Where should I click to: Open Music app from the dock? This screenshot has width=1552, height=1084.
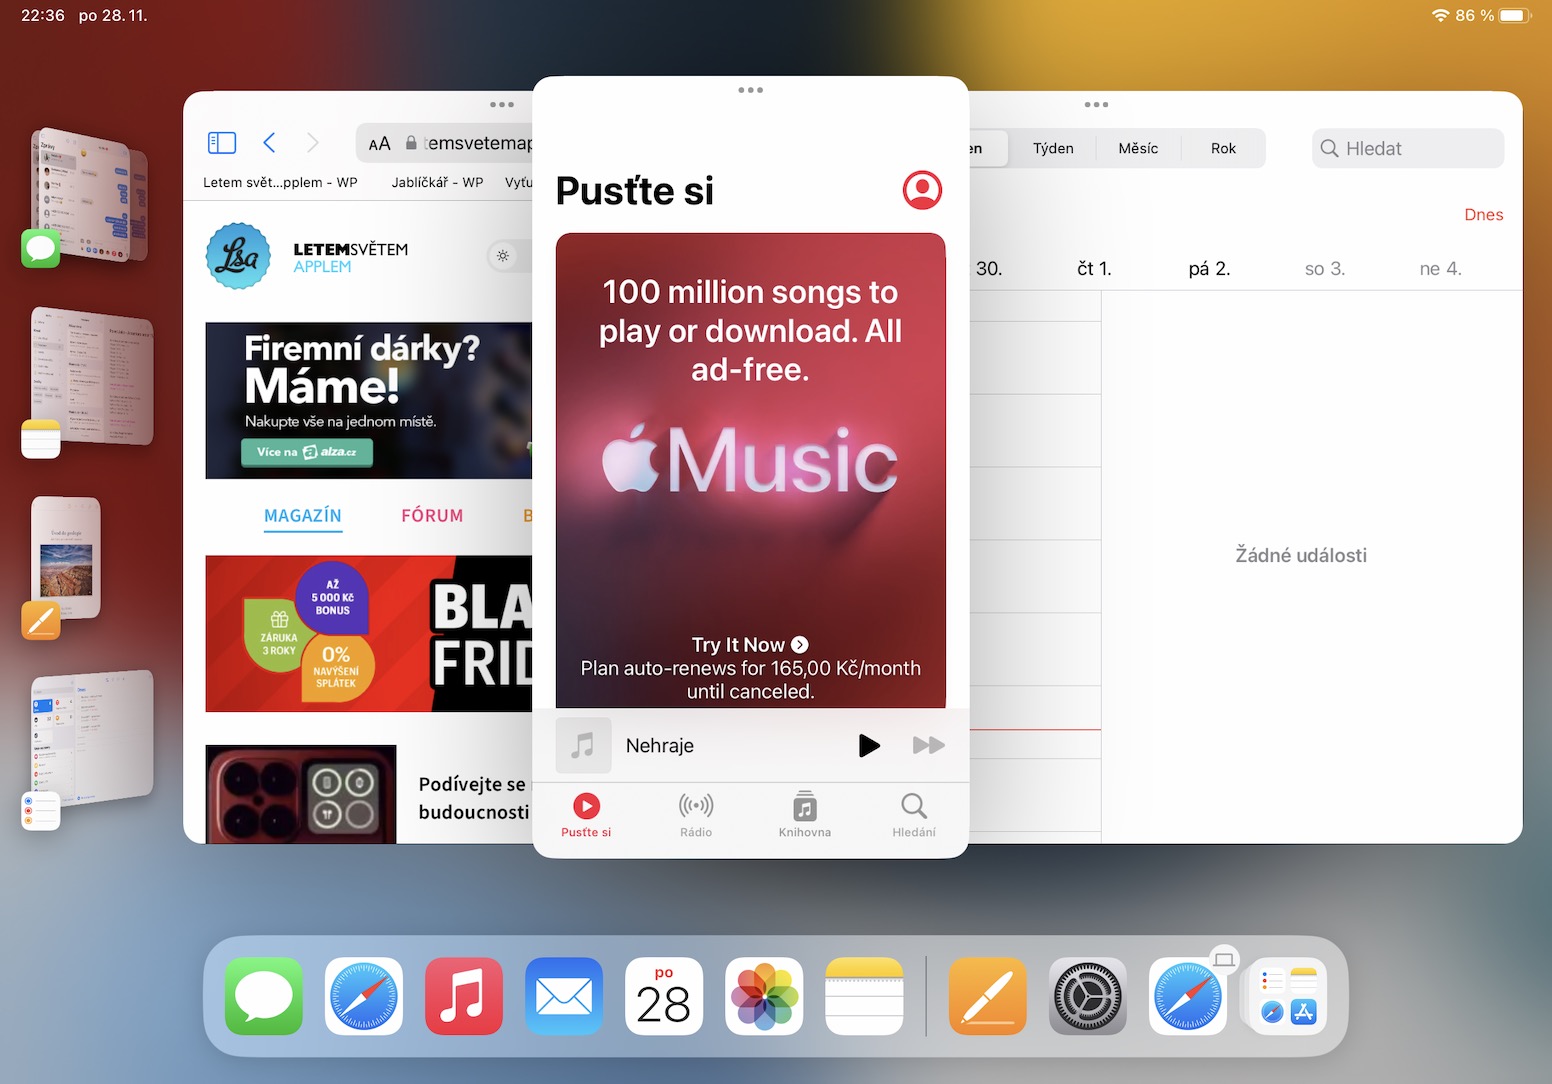[x=464, y=996]
